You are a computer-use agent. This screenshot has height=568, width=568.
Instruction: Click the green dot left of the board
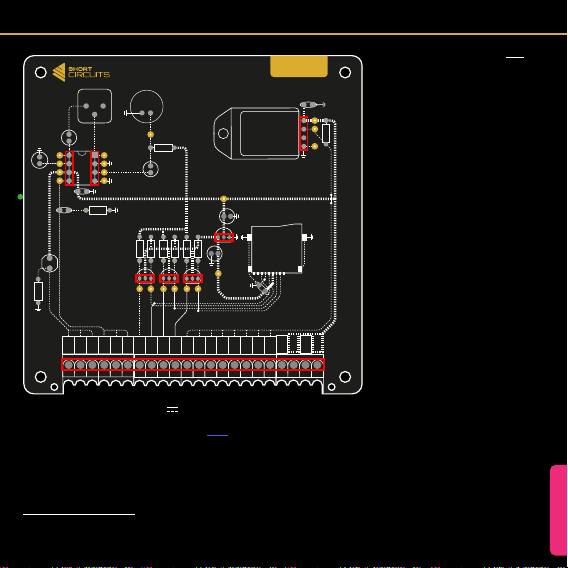click(20, 197)
